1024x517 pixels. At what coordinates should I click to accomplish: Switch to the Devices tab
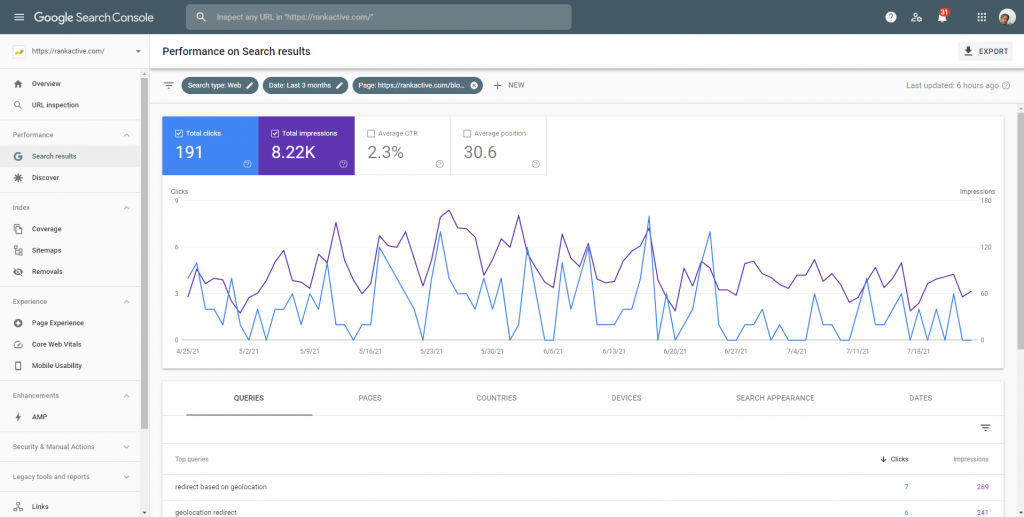626,398
